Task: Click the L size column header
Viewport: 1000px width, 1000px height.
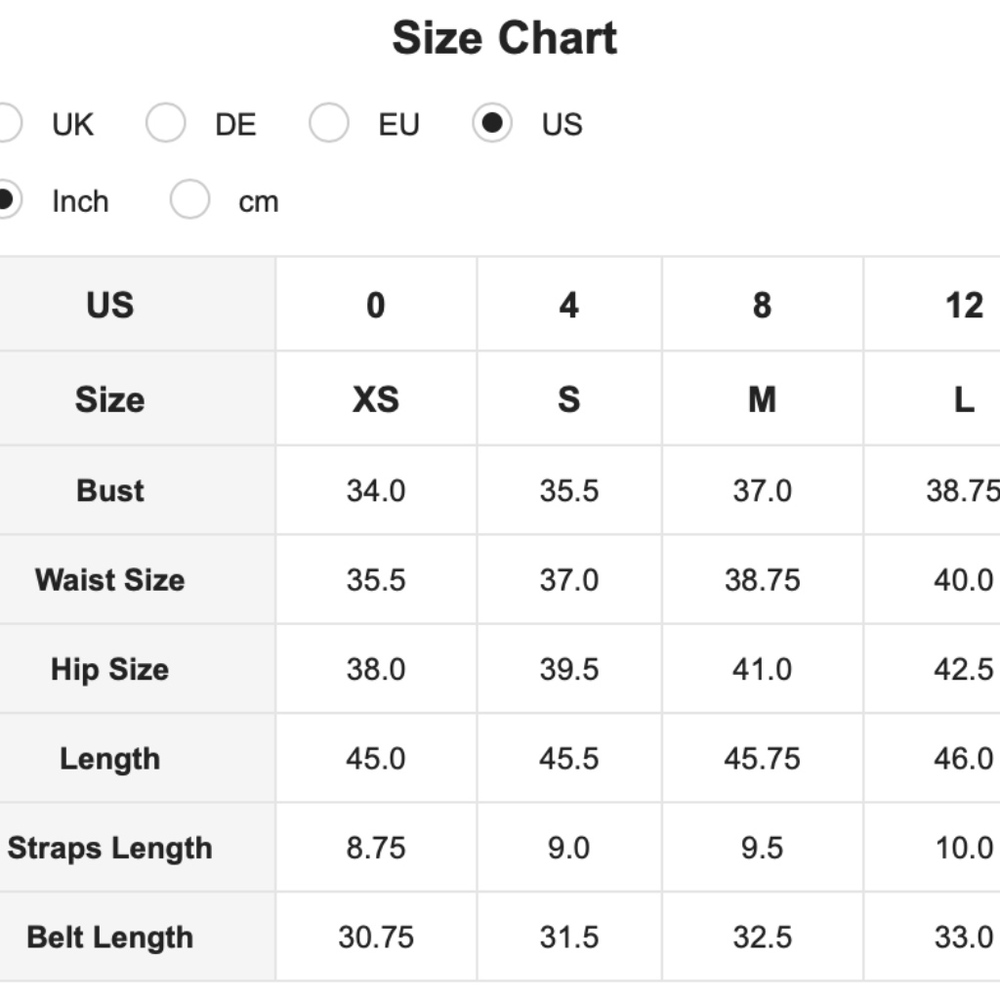Action: pos(963,400)
